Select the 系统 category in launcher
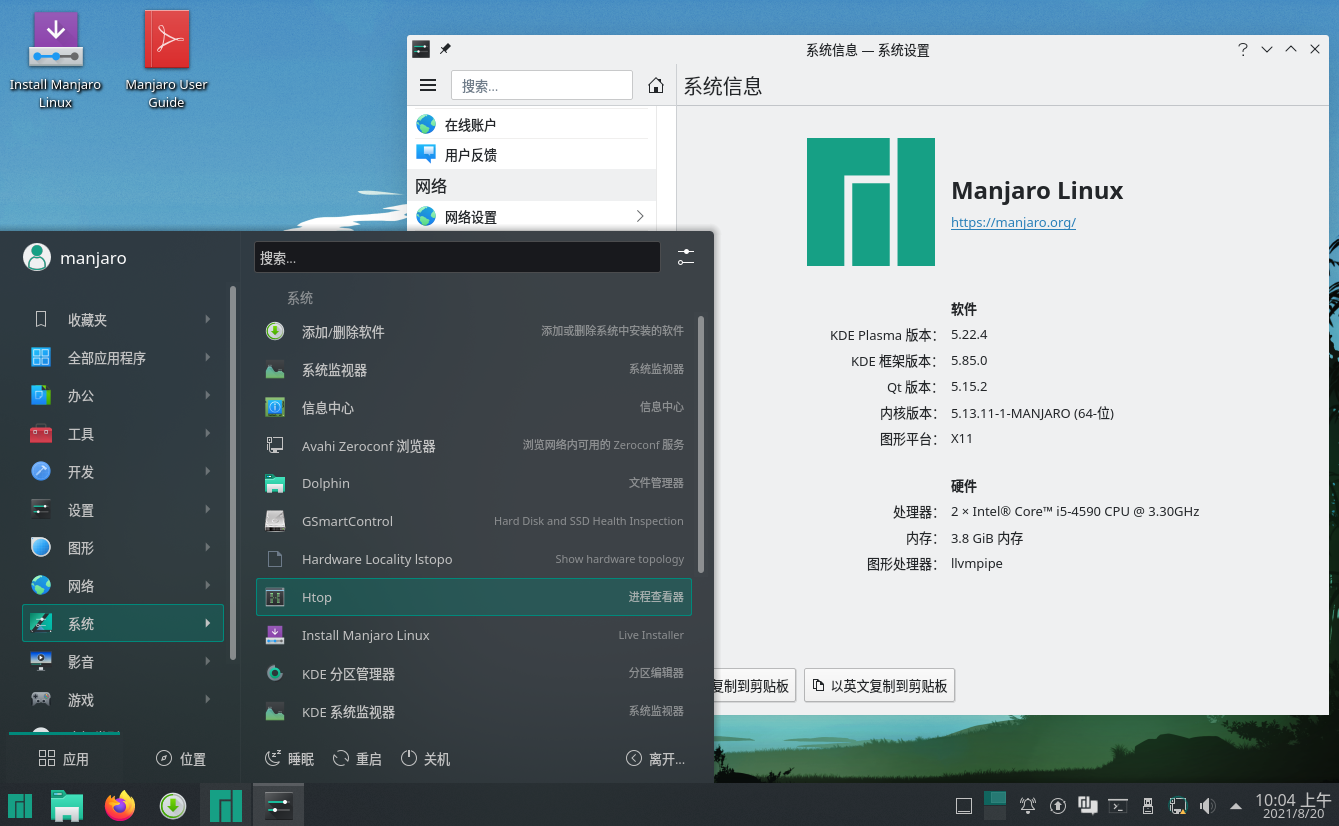The height and width of the screenshot is (826, 1339). point(123,623)
